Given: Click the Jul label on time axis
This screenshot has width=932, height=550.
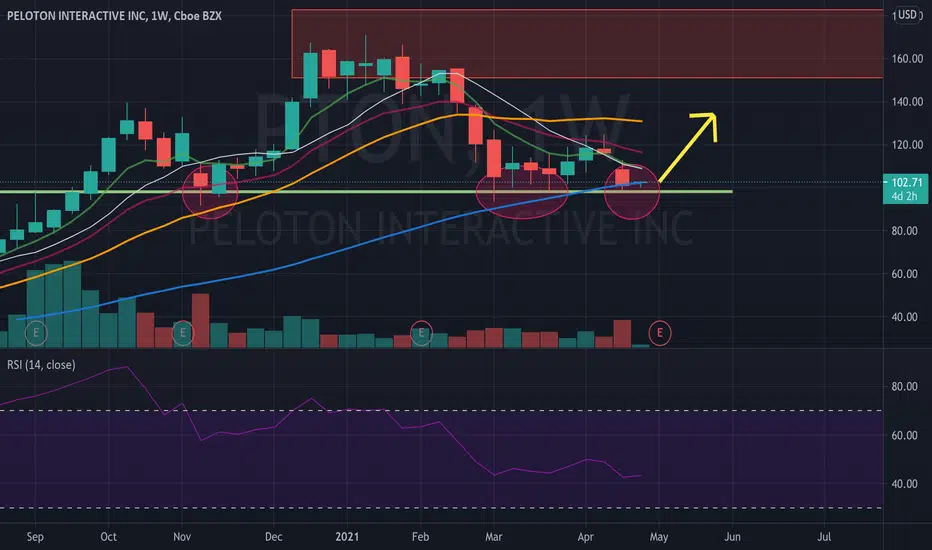Looking at the screenshot, I should pyautogui.click(x=824, y=537).
